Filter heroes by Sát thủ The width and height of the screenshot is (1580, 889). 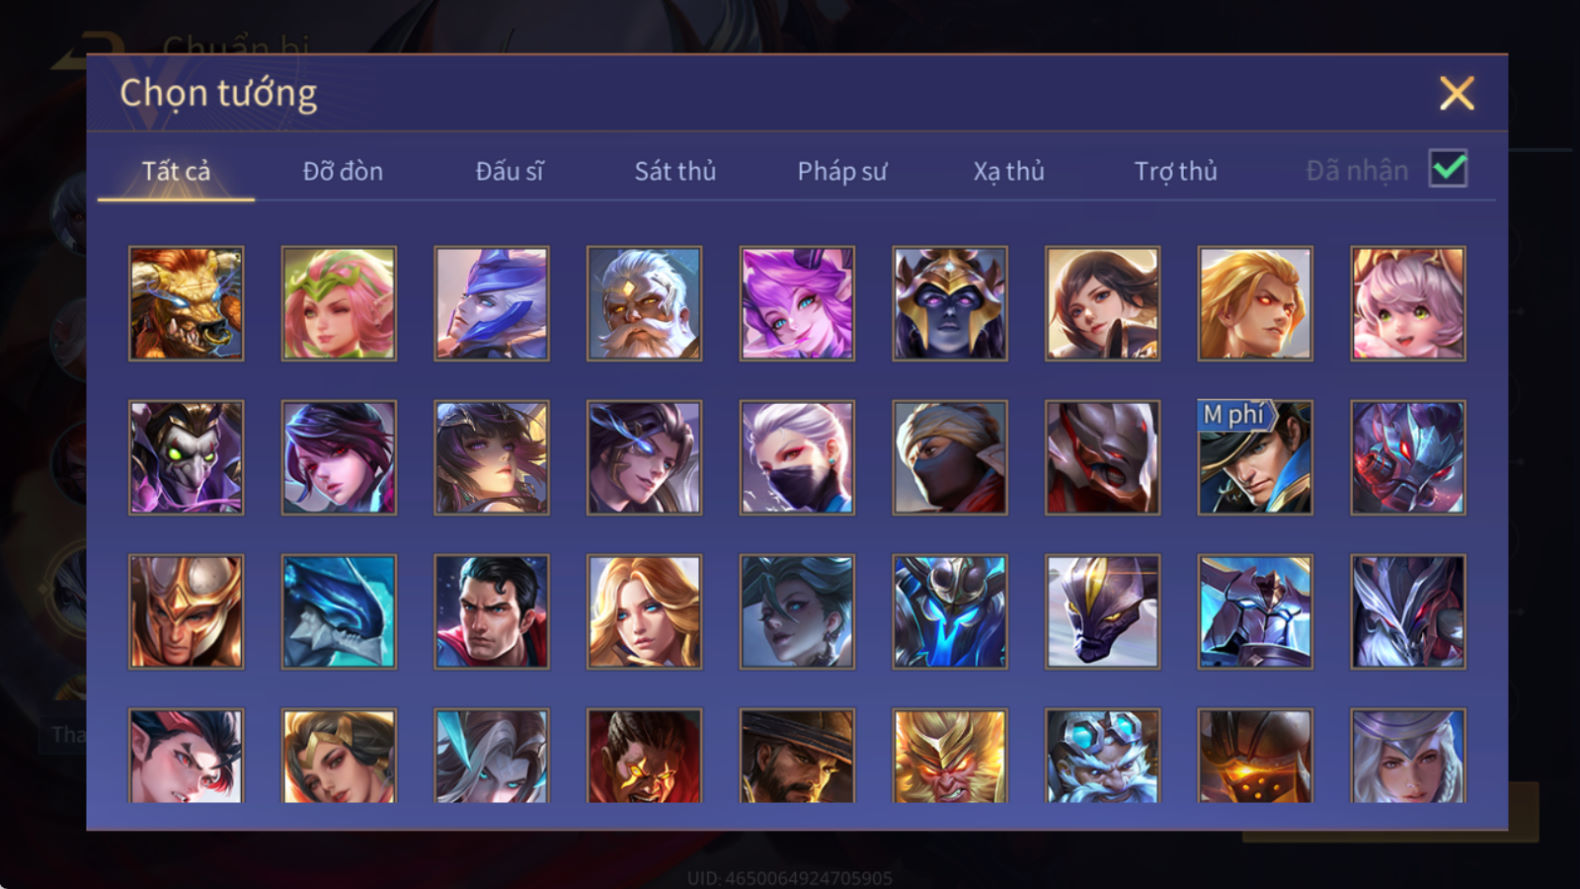pyautogui.click(x=675, y=171)
